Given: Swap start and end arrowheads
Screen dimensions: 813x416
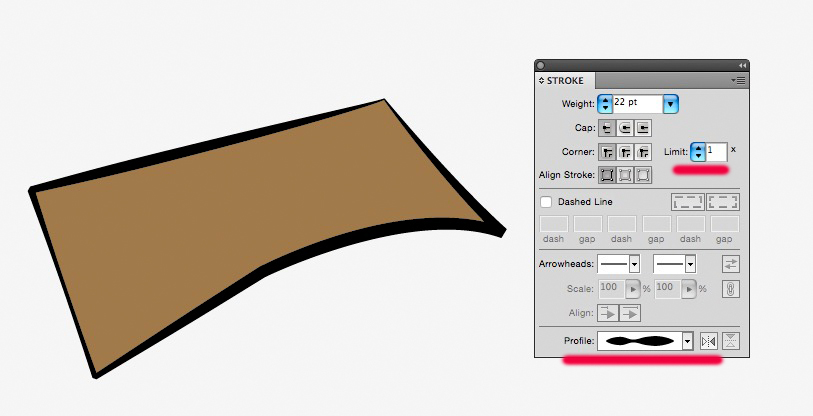Looking at the screenshot, I should [731, 264].
